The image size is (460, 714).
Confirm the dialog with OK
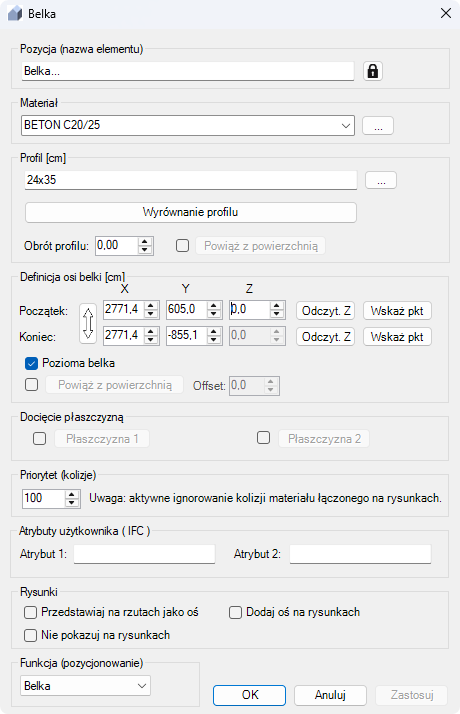point(250,695)
